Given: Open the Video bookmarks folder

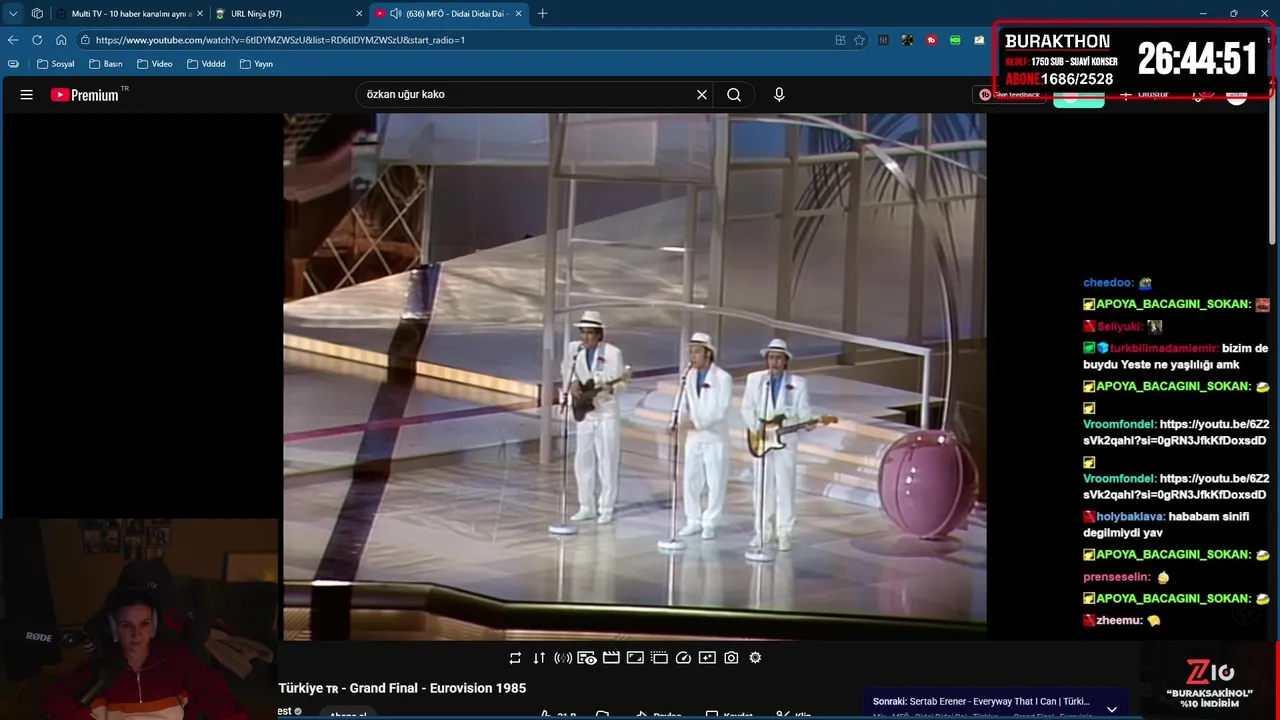Looking at the screenshot, I should (155, 64).
